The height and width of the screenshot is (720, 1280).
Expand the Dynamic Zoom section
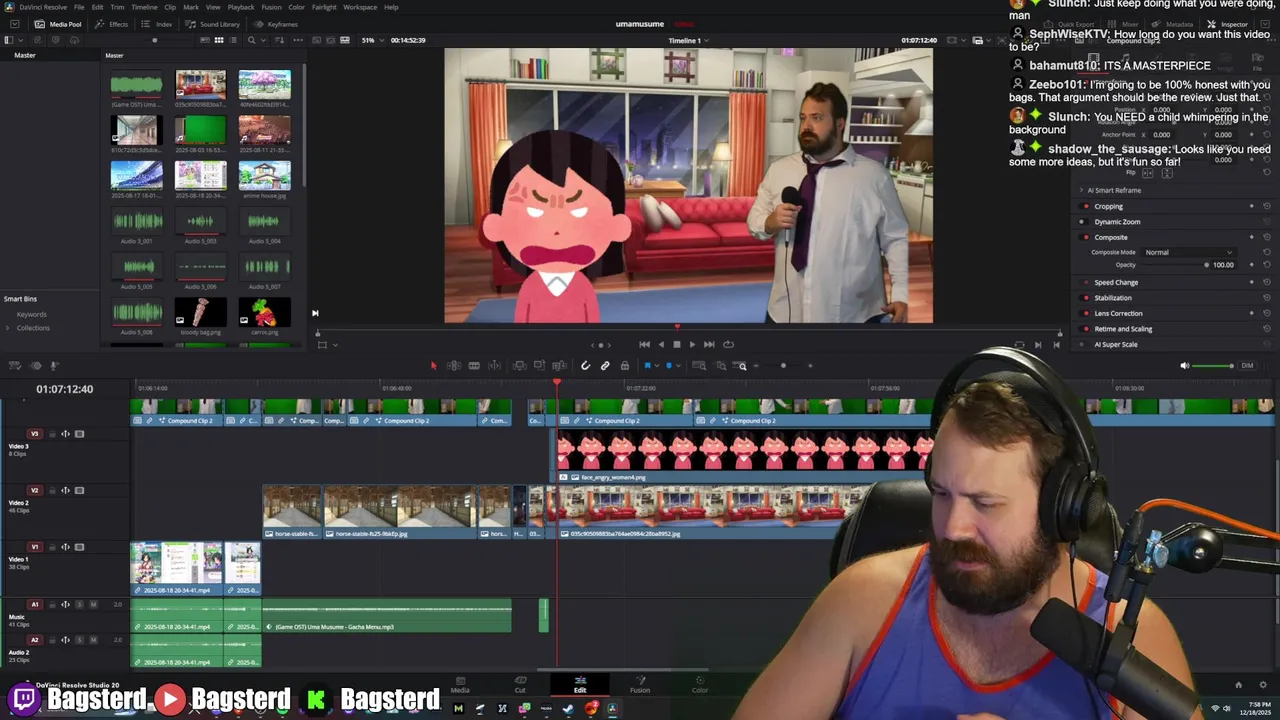point(1117,222)
